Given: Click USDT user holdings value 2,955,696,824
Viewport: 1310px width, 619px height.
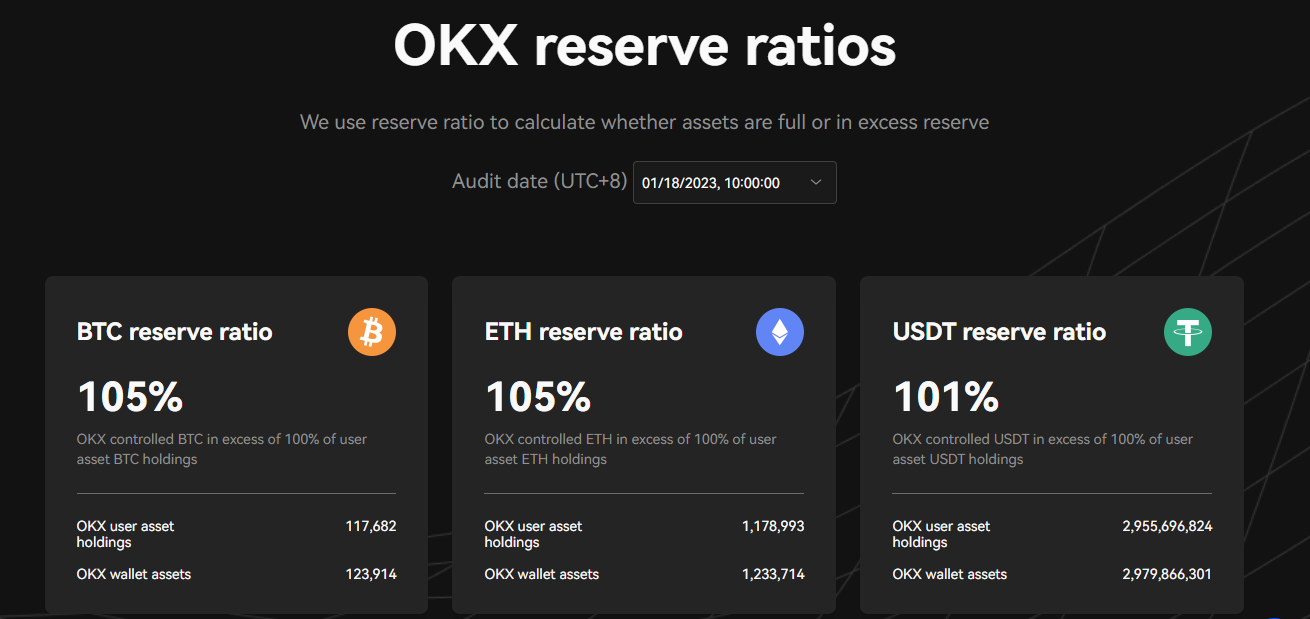Looking at the screenshot, I should tap(1167, 526).
